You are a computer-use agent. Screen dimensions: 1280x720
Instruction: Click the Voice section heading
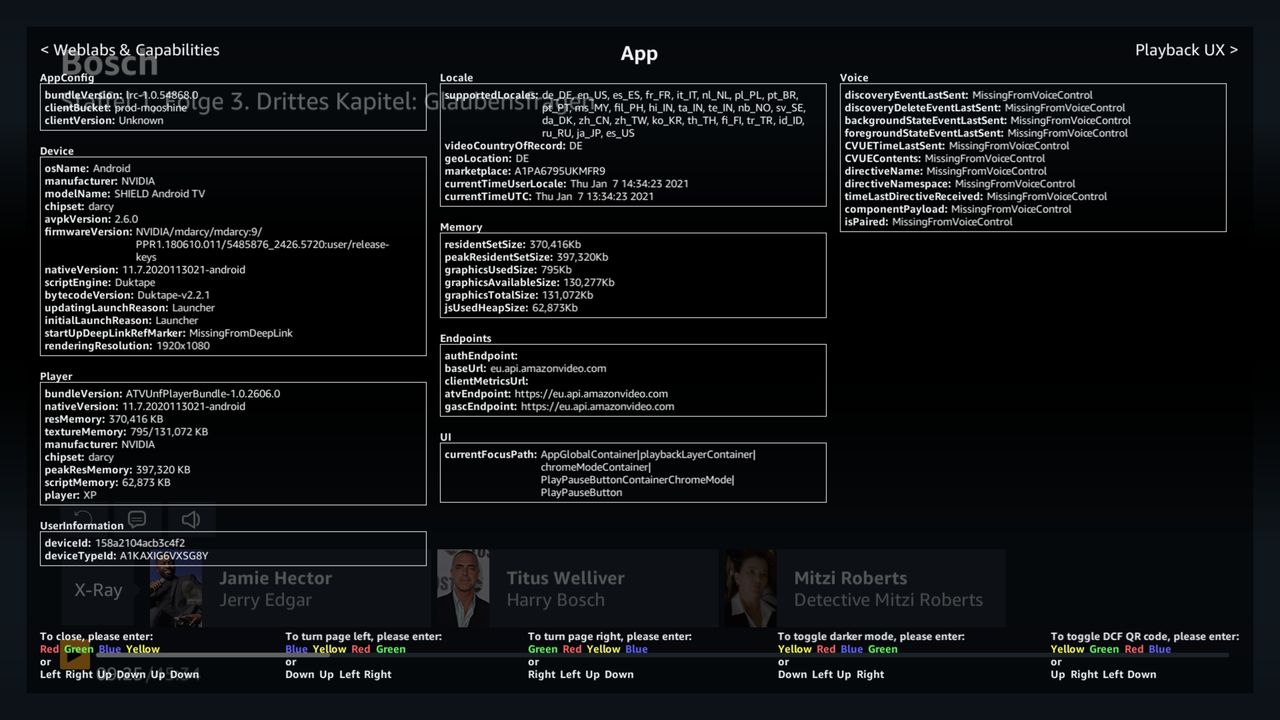pyautogui.click(x=854, y=78)
